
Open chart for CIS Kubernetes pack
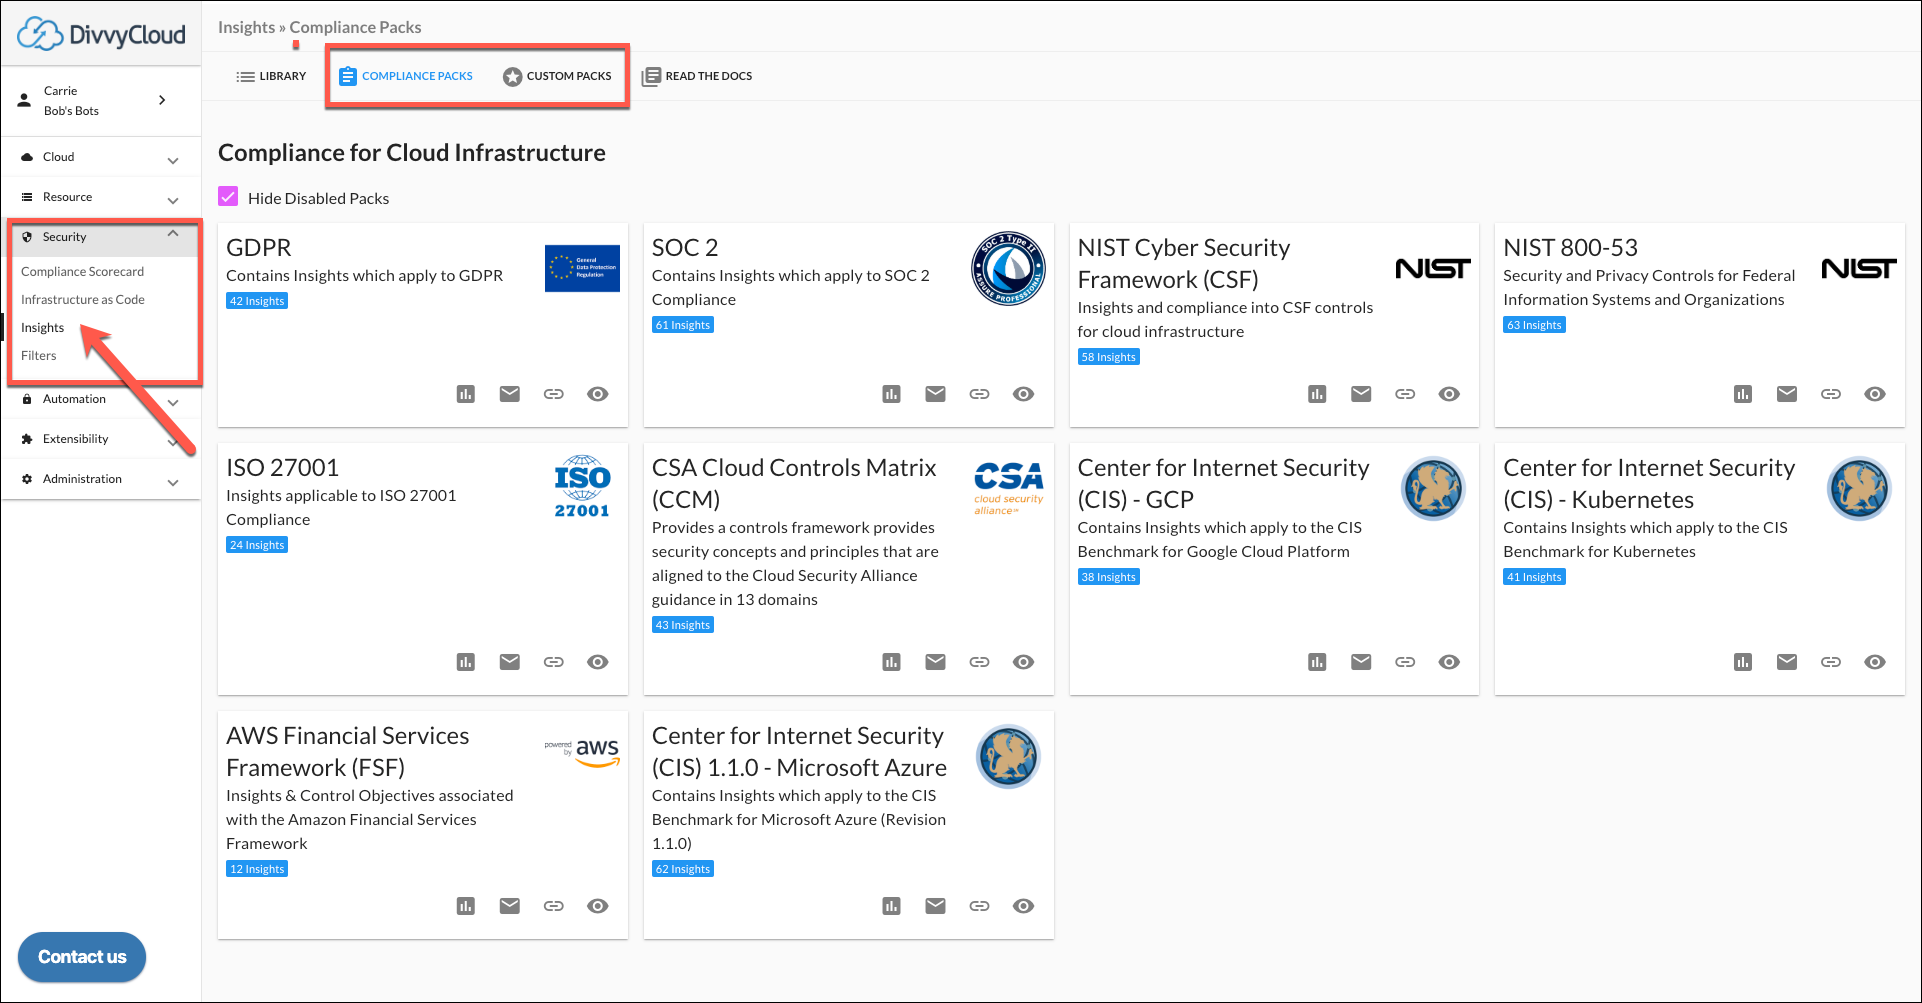(x=1743, y=662)
